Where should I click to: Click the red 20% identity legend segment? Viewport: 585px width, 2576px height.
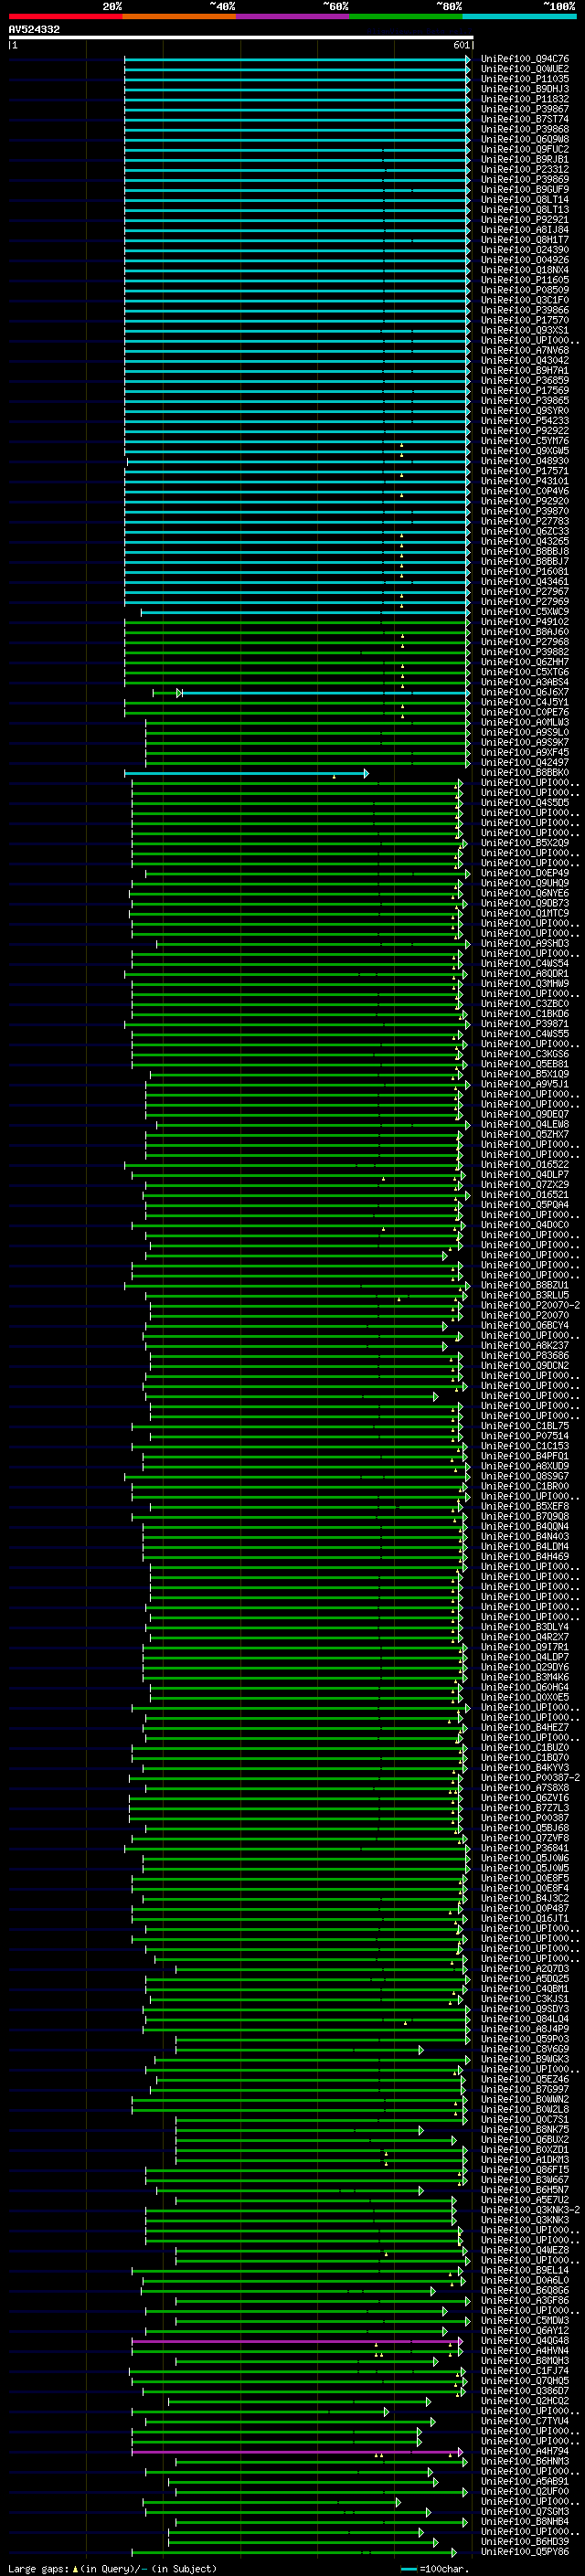(x=65, y=16)
